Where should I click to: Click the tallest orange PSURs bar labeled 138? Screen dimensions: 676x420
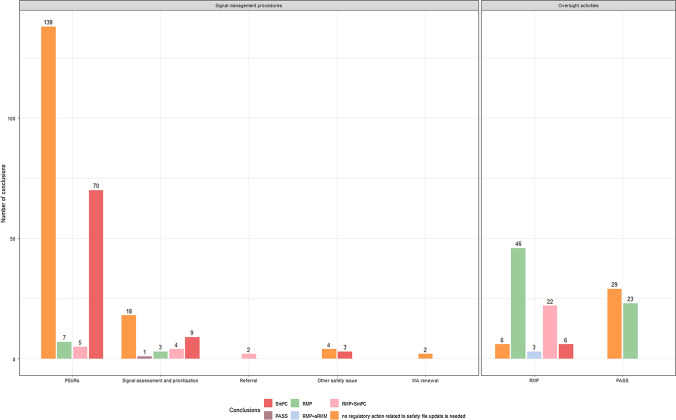[x=48, y=192]
